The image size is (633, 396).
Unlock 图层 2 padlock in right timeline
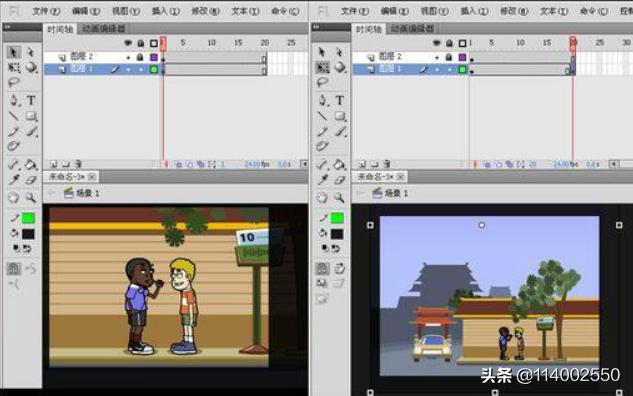point(449,57)
